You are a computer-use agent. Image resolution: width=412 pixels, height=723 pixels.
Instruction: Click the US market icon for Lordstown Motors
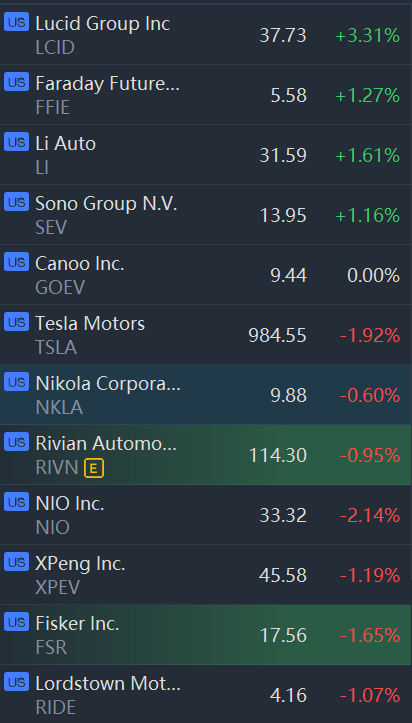17,682
